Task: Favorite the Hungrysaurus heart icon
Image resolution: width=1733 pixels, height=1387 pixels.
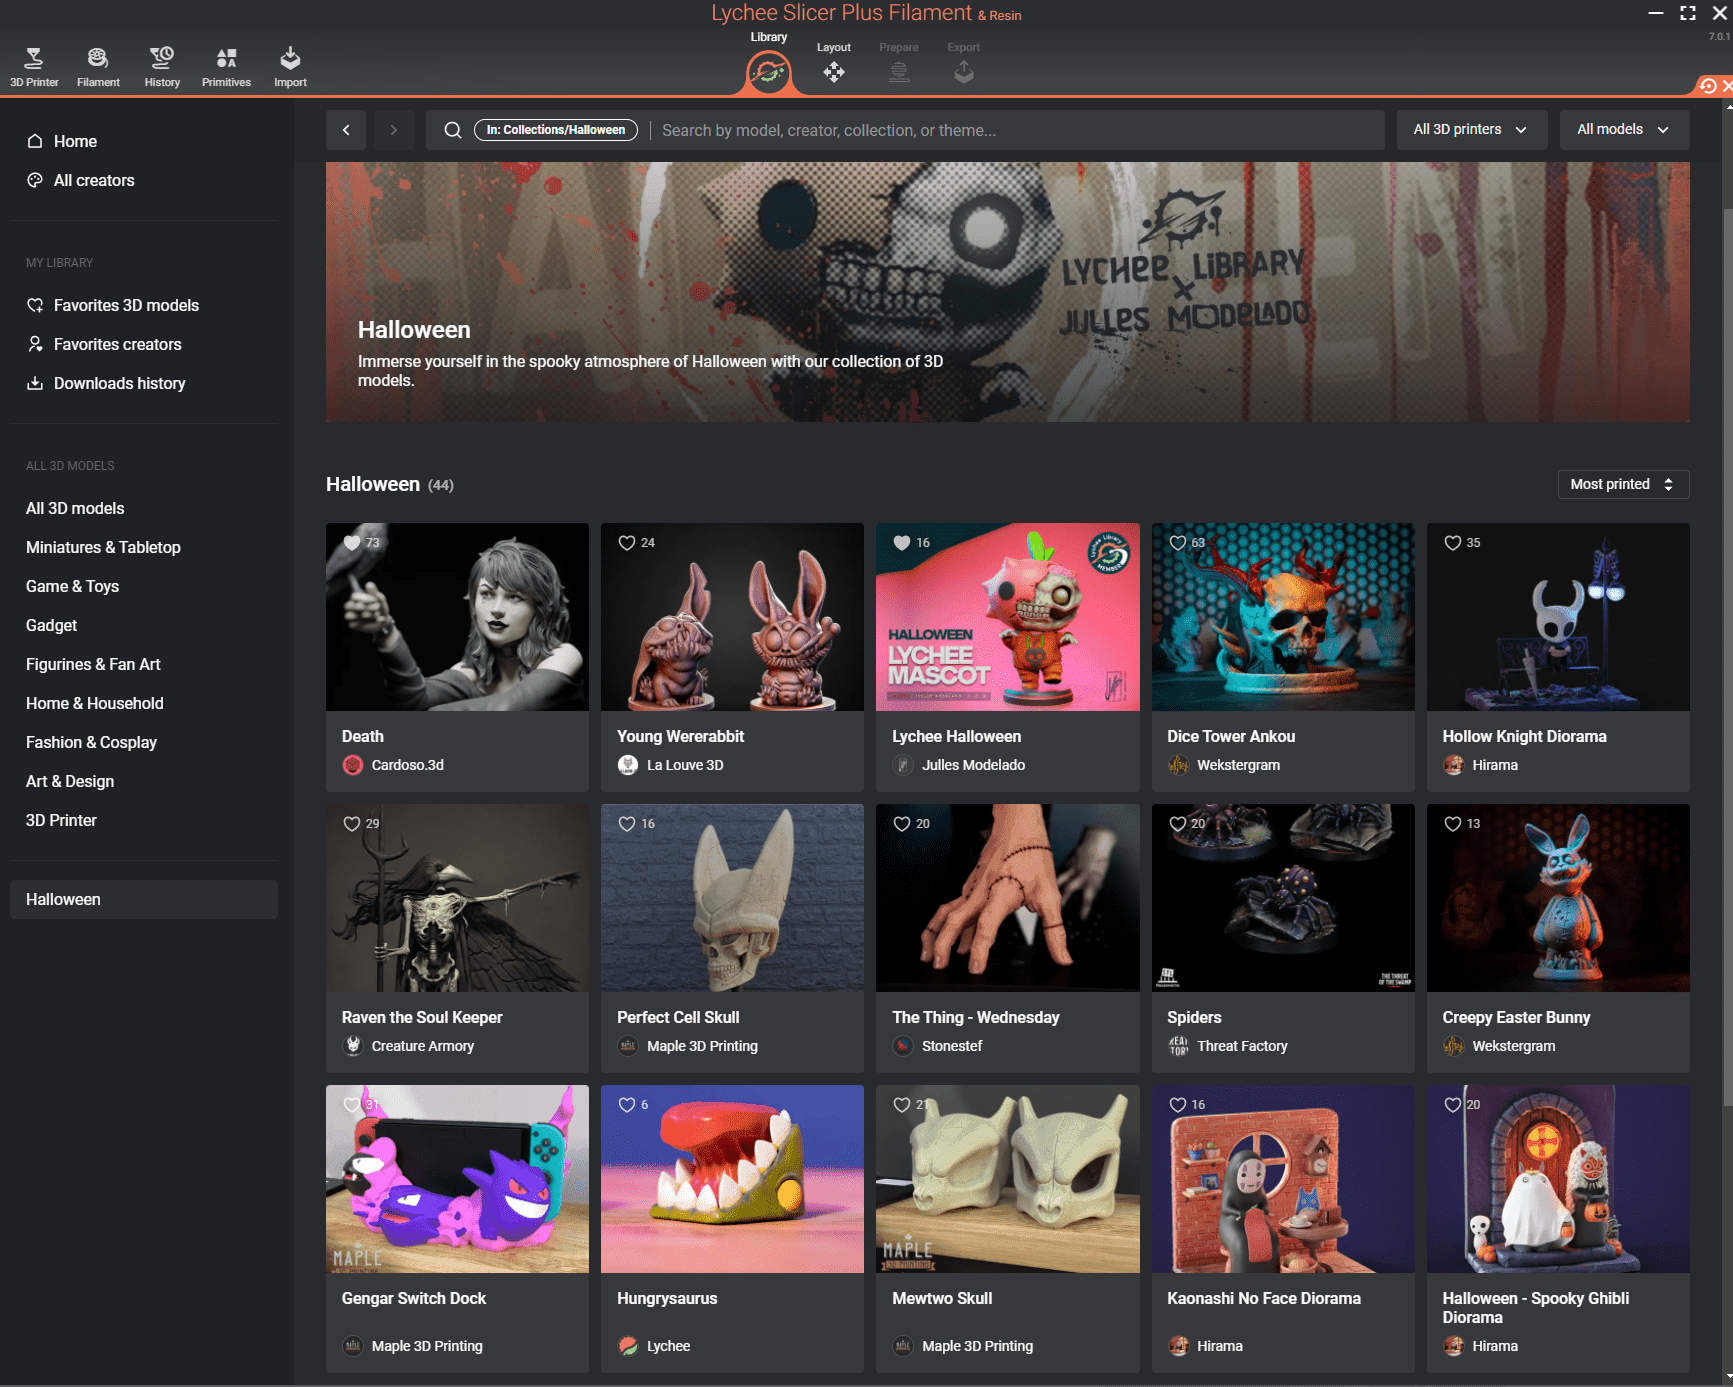Action: point(627,1105)
